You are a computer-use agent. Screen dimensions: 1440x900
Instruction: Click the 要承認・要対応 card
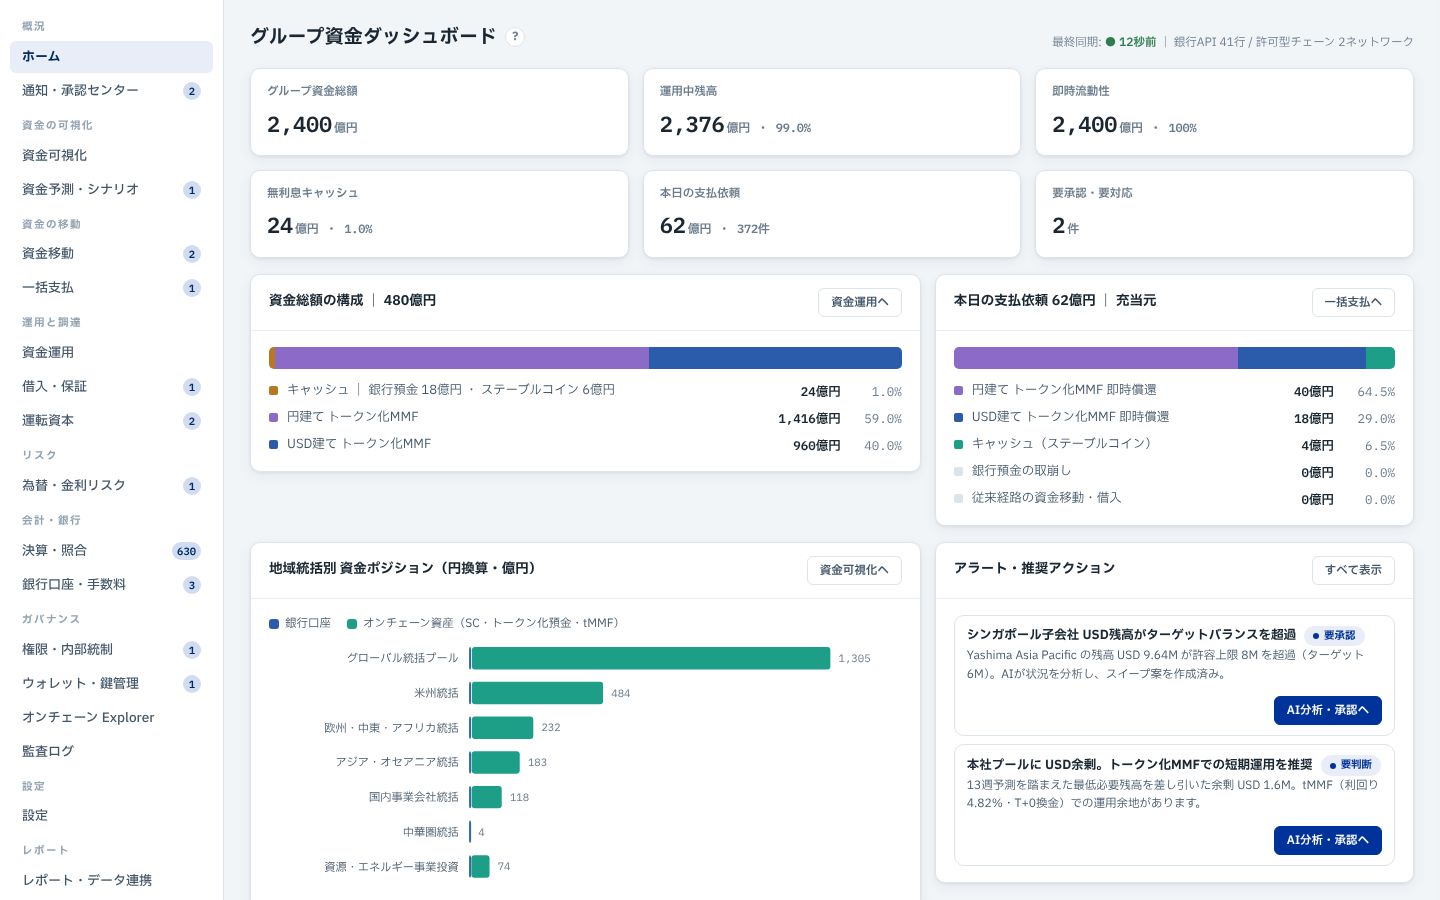(1224, 214)
